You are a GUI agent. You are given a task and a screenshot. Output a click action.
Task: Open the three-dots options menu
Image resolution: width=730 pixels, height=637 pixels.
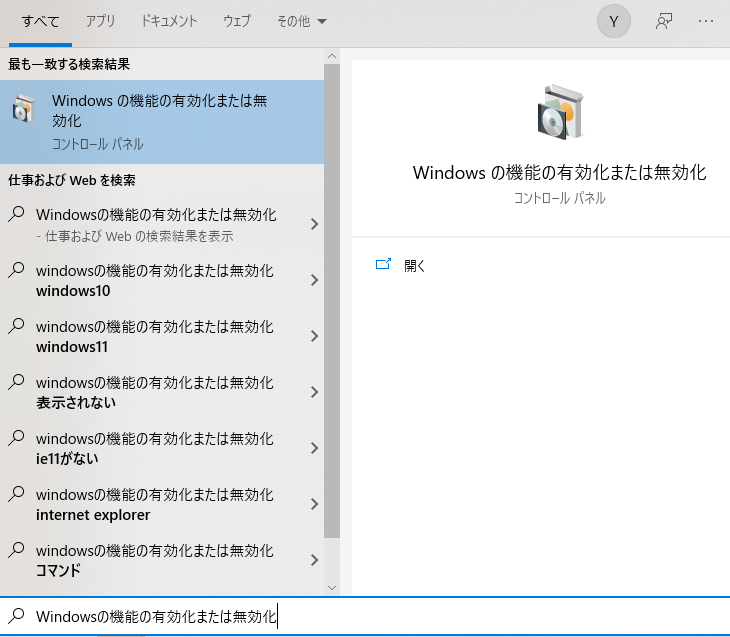point(706,21)
